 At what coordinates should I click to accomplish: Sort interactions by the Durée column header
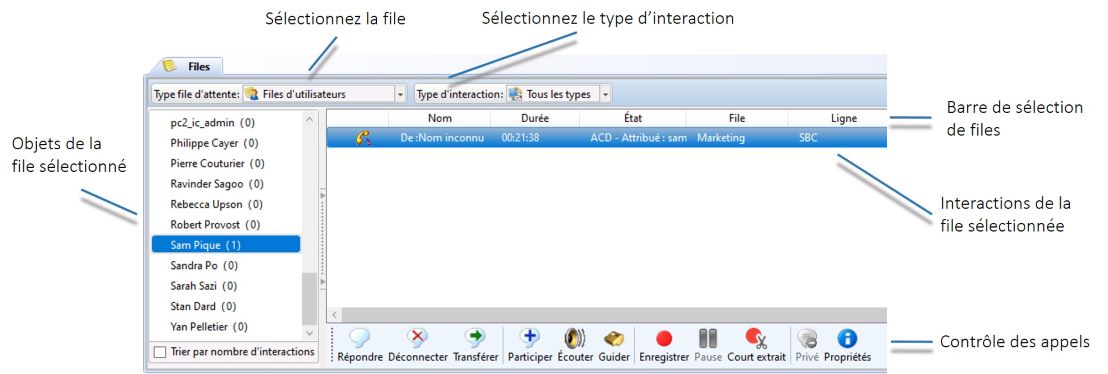[535, 118]
